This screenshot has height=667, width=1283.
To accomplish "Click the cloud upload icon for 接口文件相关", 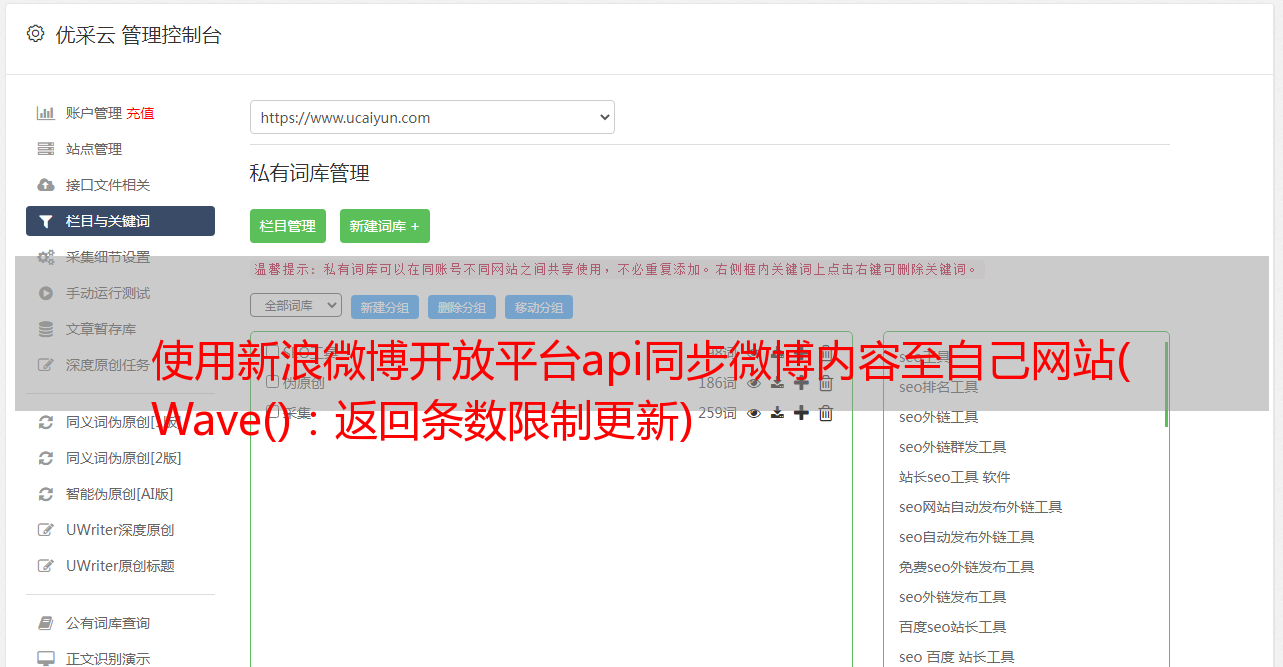I will click(x=46, y=185).
